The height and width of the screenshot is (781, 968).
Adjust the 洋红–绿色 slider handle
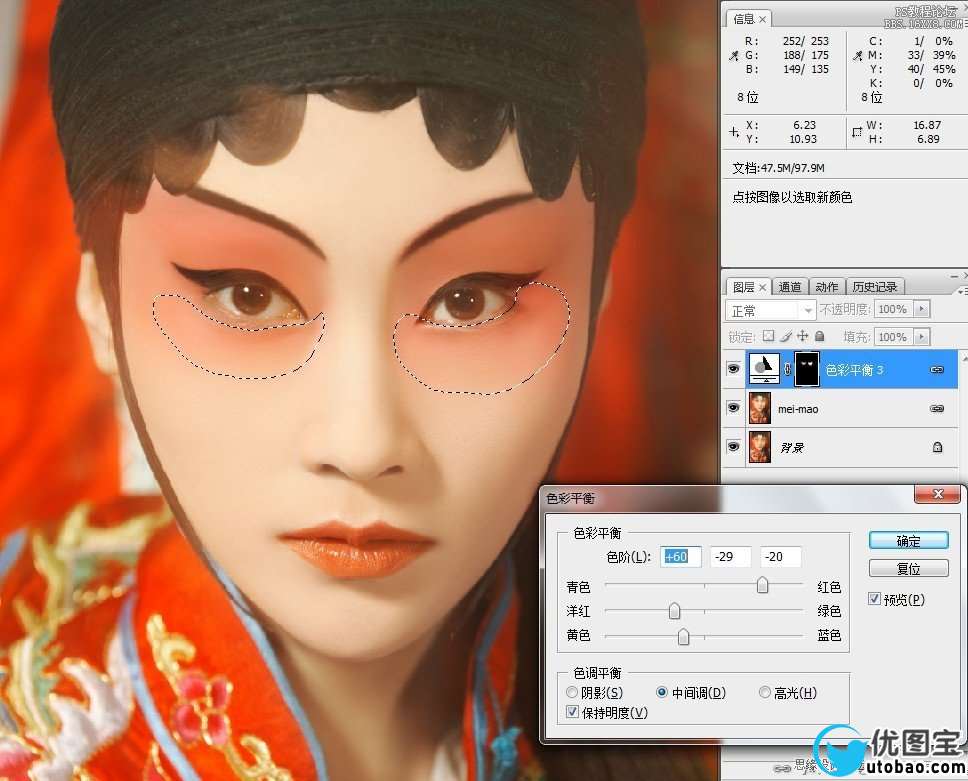[x=674, y=611]
